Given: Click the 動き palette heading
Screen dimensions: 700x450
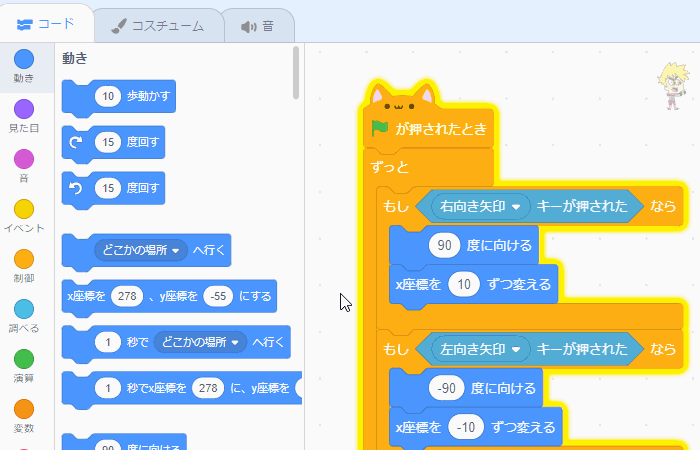Looking at the screenshot, I should tap(75, 58).
